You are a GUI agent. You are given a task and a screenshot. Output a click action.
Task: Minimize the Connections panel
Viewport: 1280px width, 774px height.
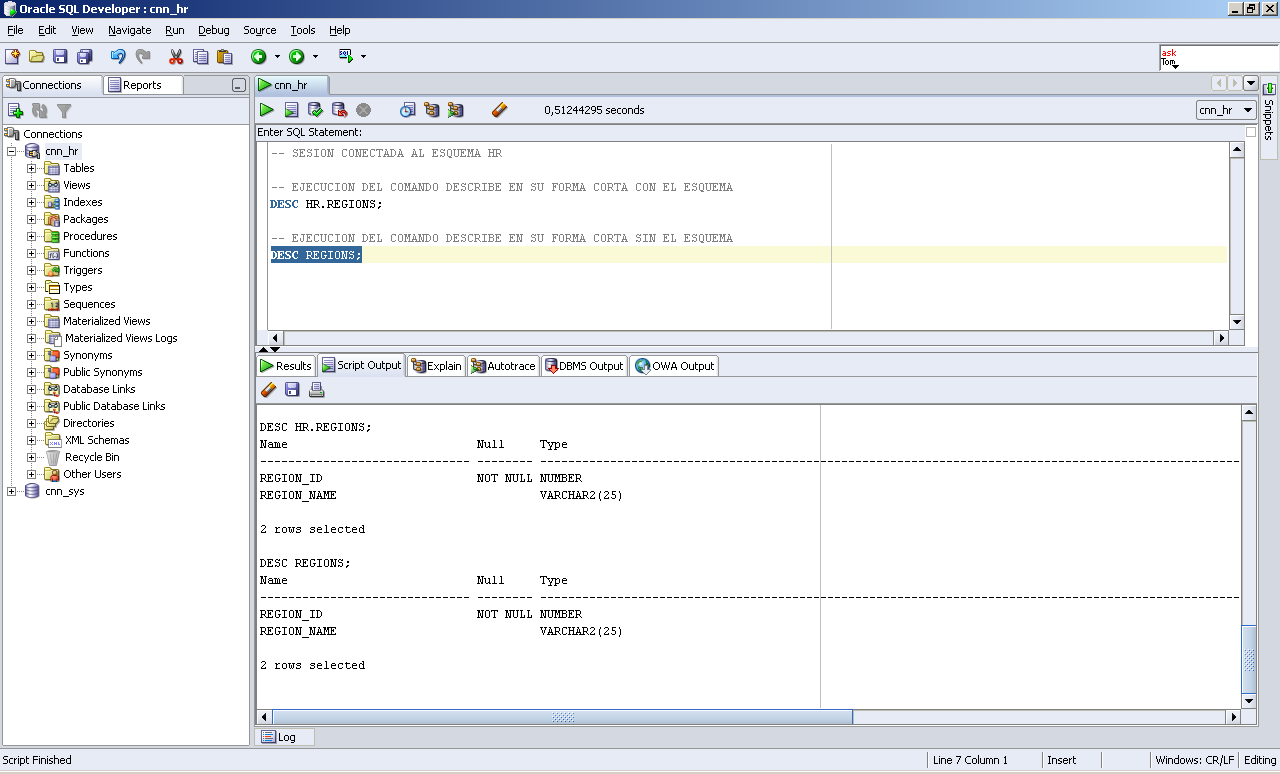pyautogui.click(x=238, y=85)
